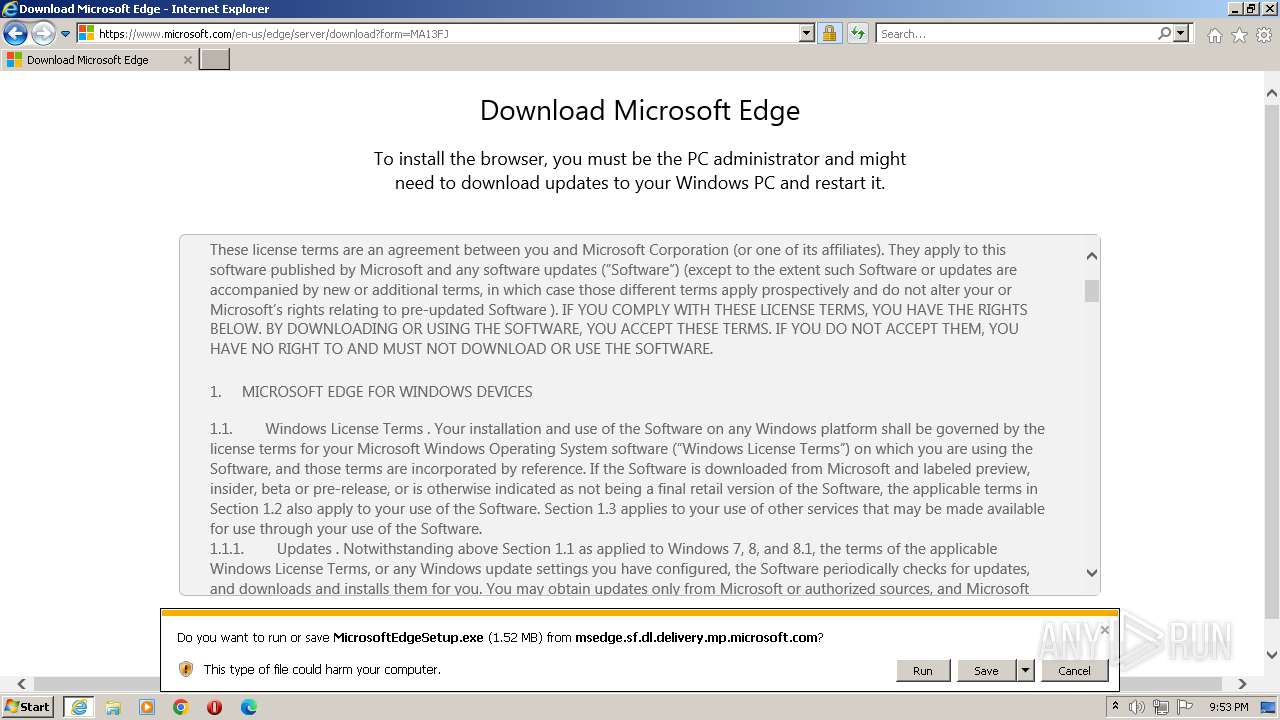Open media player taskbar icon

(147, 707)
